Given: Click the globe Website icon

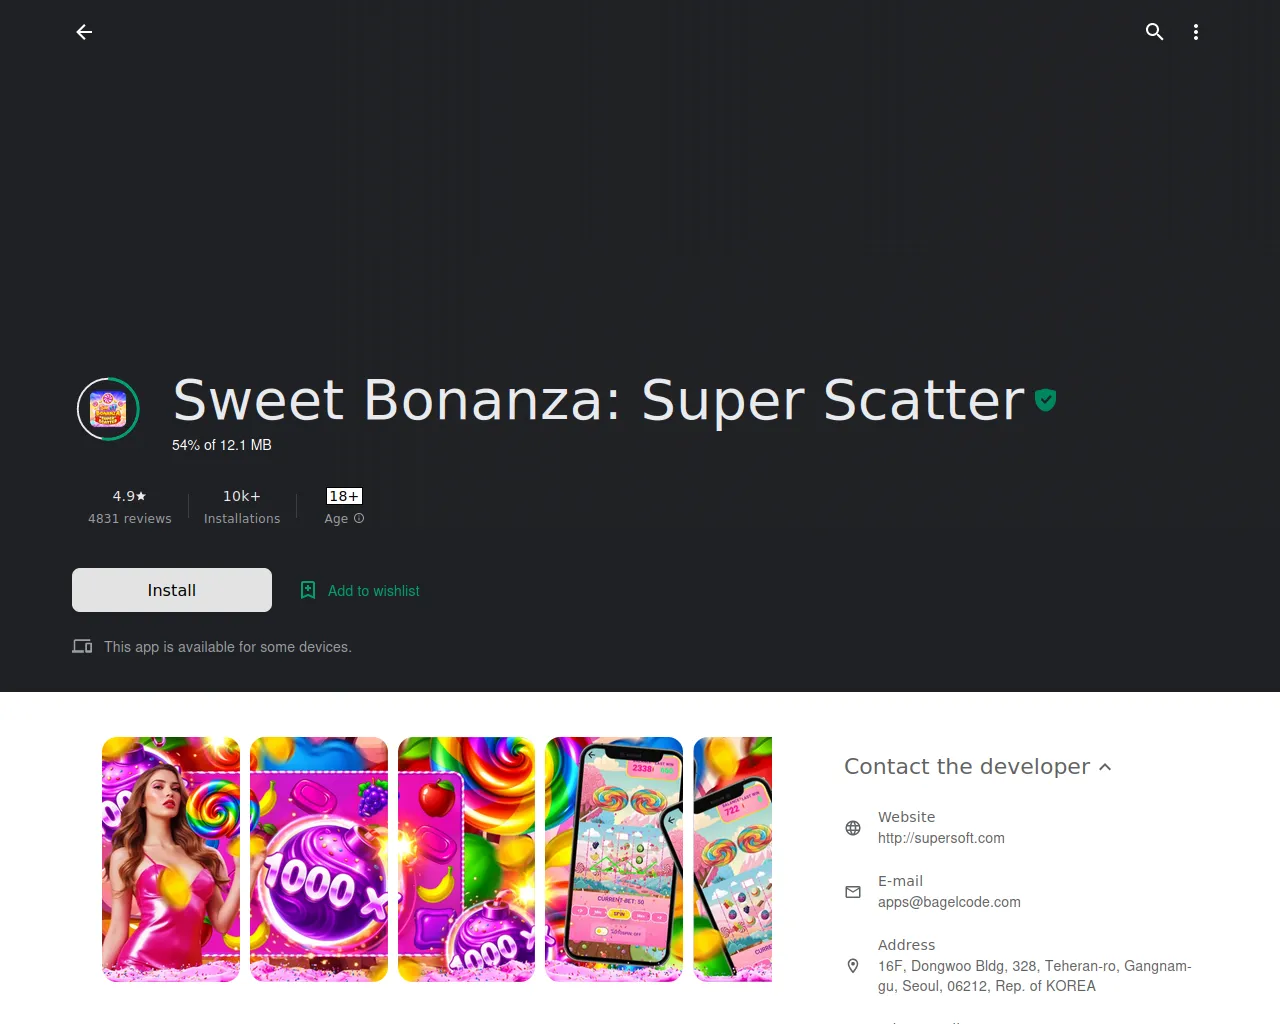Looking at the screenshot, I should 853,828.
